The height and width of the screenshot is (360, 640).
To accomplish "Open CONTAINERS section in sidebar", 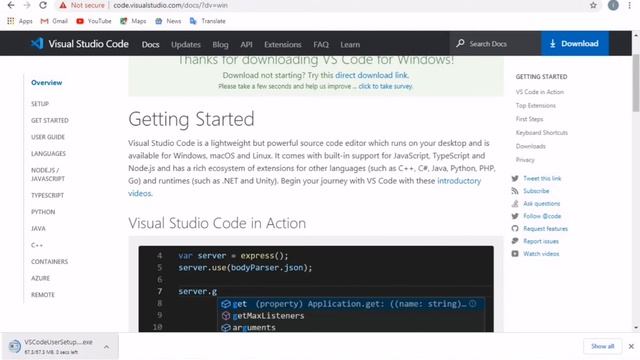I will click(x=49, y=262).
